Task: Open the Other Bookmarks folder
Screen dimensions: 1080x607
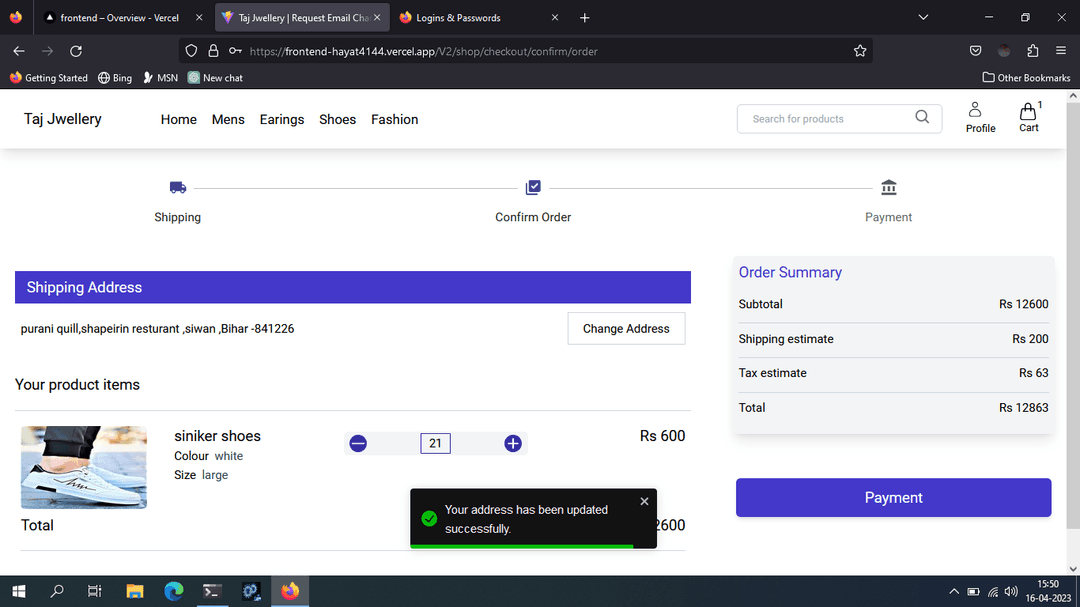Action: (x=1026, y=78)
